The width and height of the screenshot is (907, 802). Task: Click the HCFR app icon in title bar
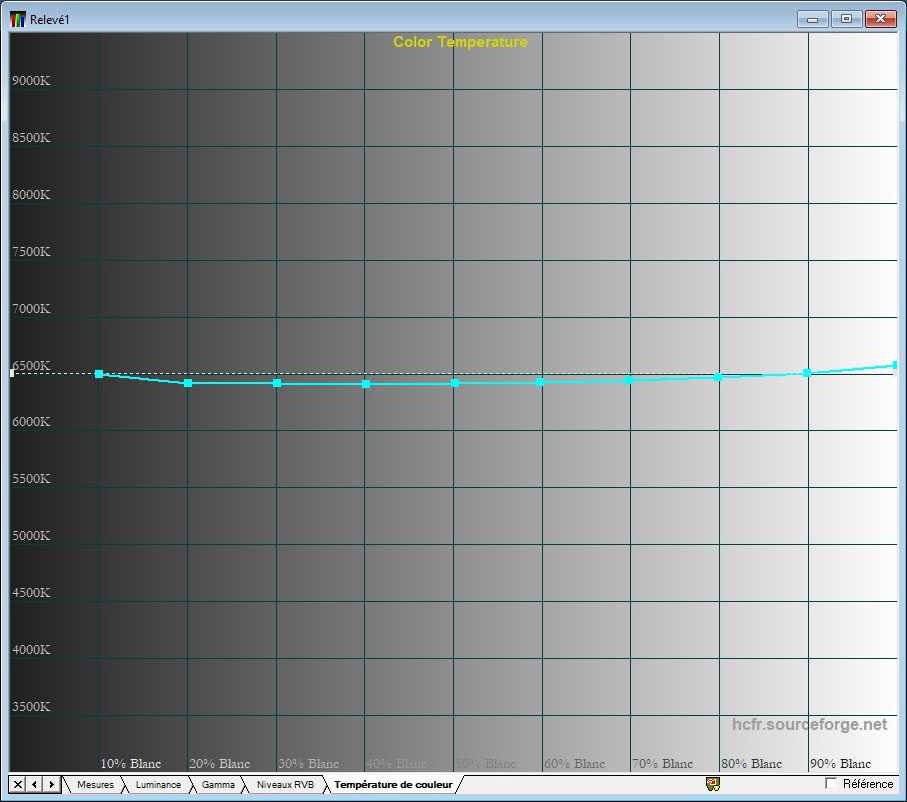pos(18,19)
